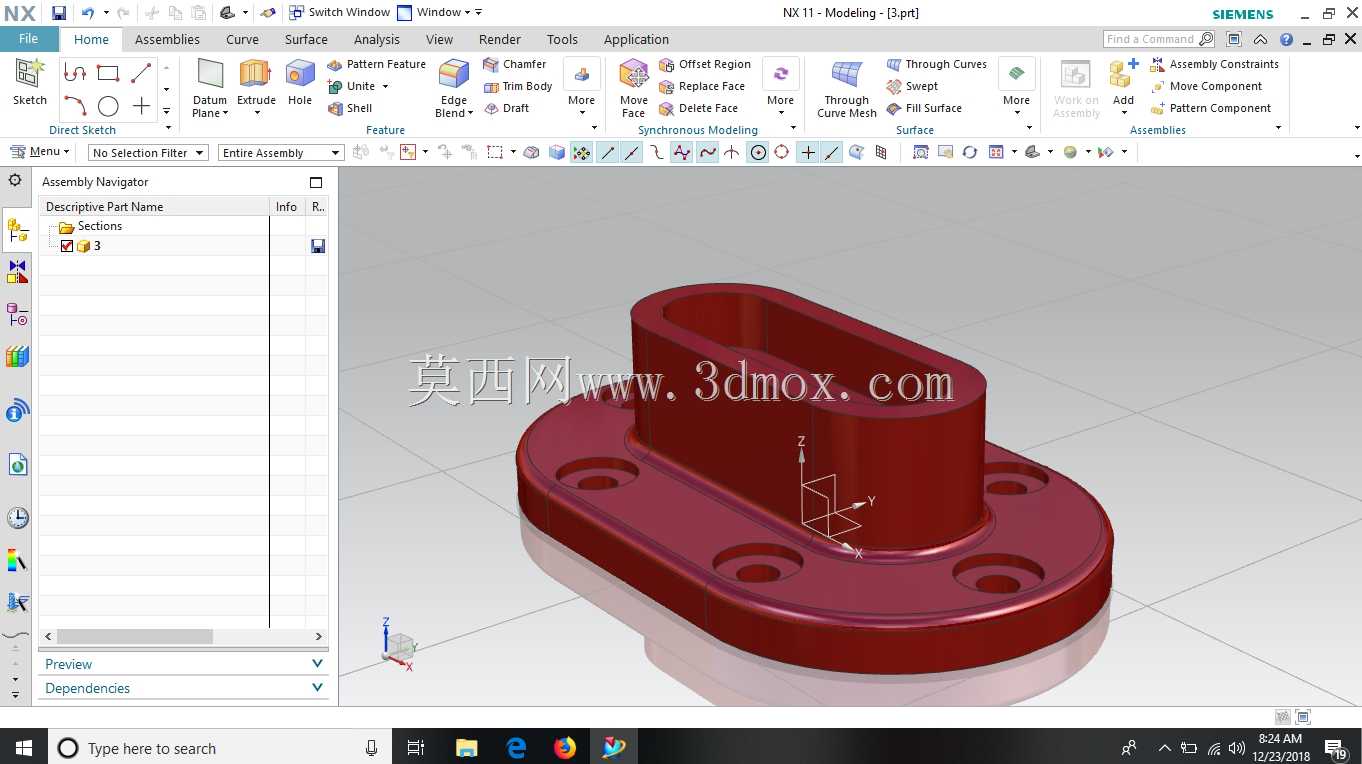Click the Edge Blend tool icon

pos(454,74)
